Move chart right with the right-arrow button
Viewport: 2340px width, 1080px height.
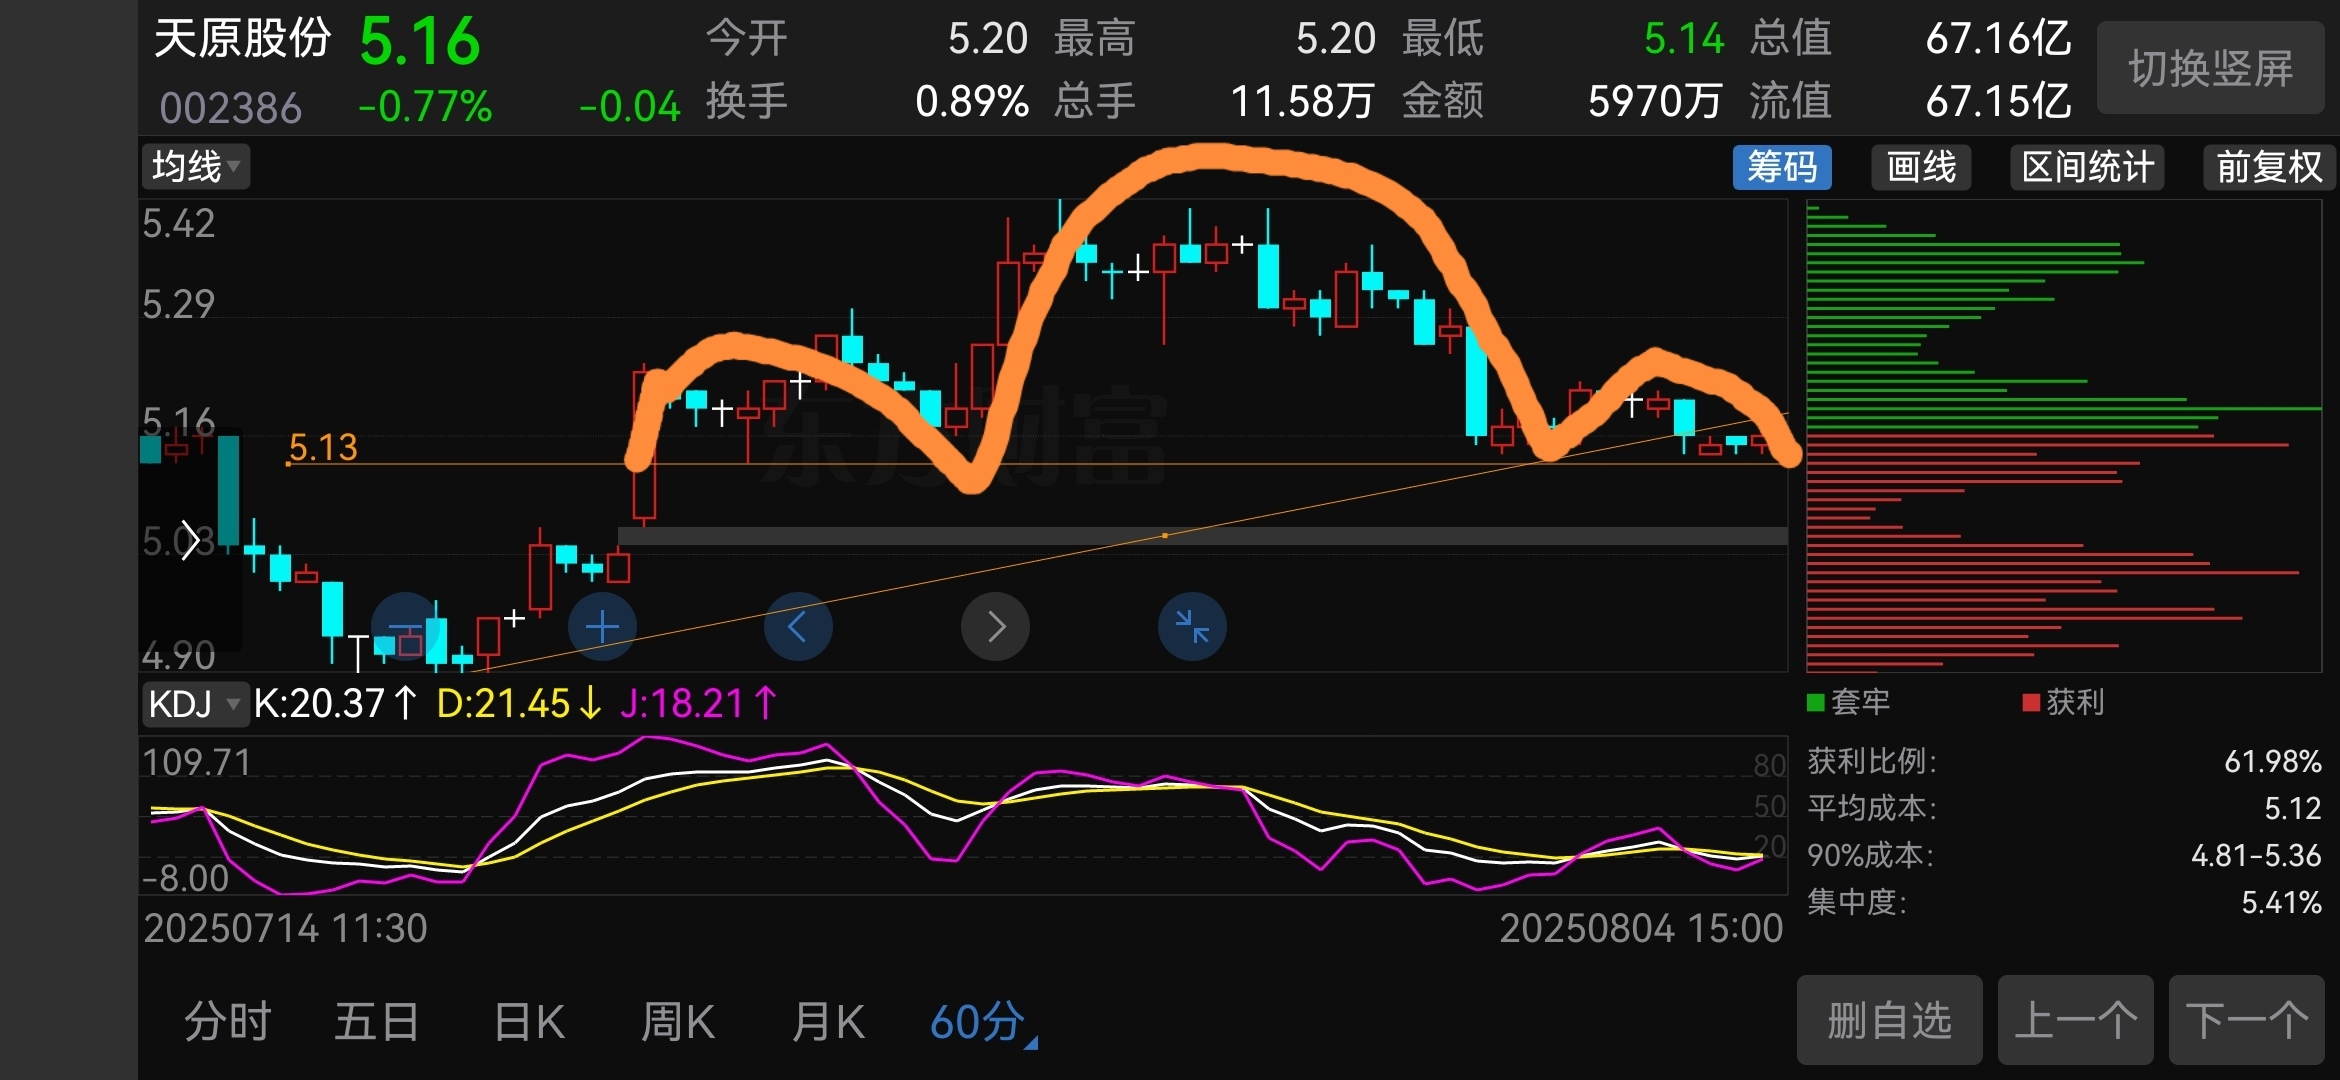coord(995,627)
